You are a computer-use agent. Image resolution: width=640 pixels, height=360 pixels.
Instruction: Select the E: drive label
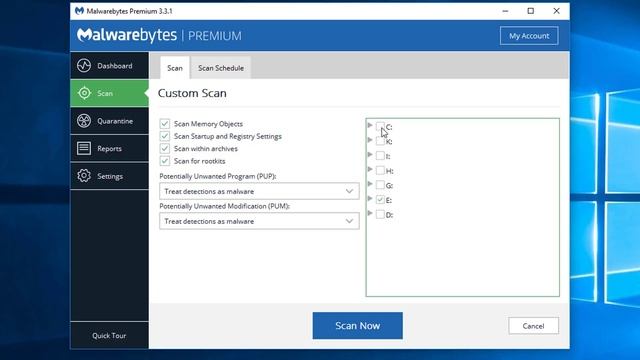[x=389, y=200]
